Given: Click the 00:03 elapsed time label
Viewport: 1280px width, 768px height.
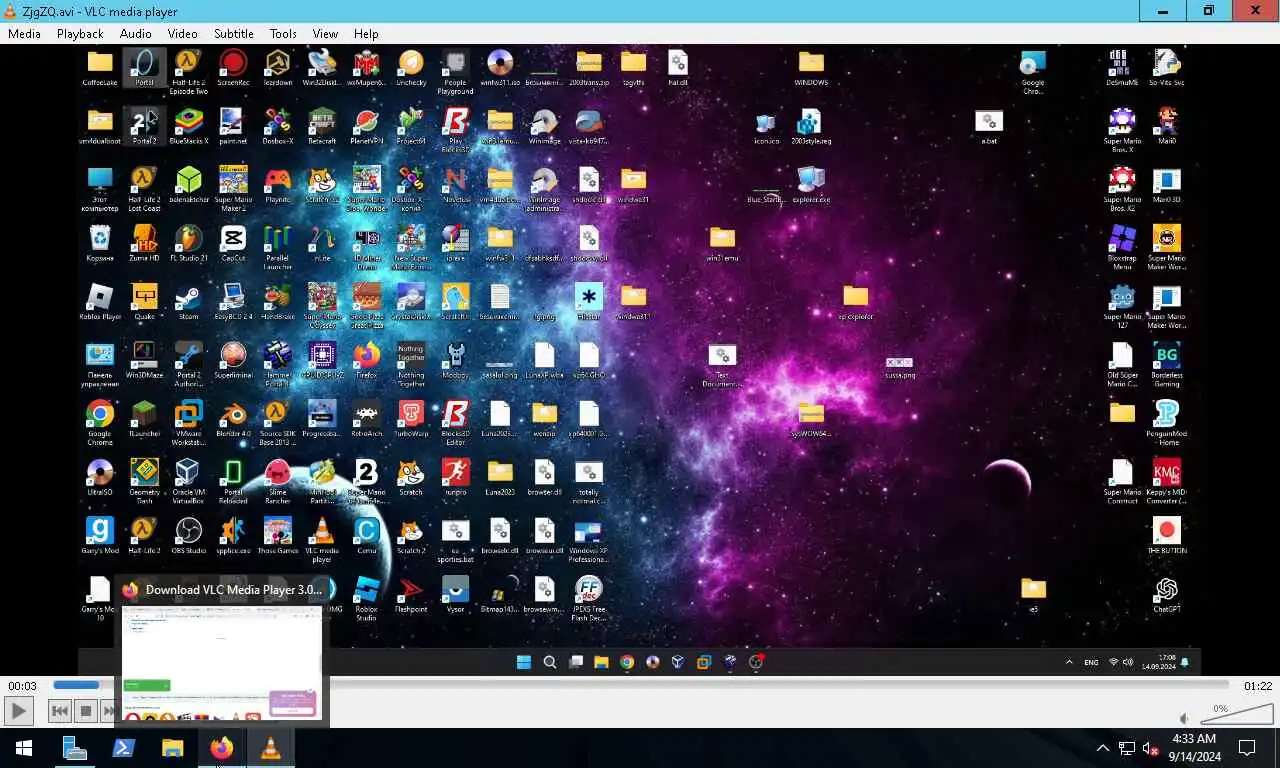Looking at the screenshot, I should click(x=22, y=686).
